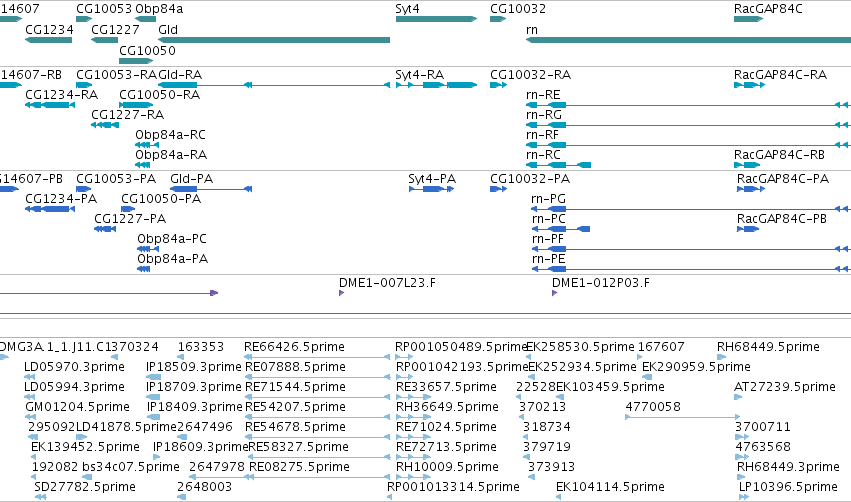Image resolution: width=851 pixels, height=502 pixels.
Task: Click the 'rn-PF' protein label
Action: tap(548, 239)
